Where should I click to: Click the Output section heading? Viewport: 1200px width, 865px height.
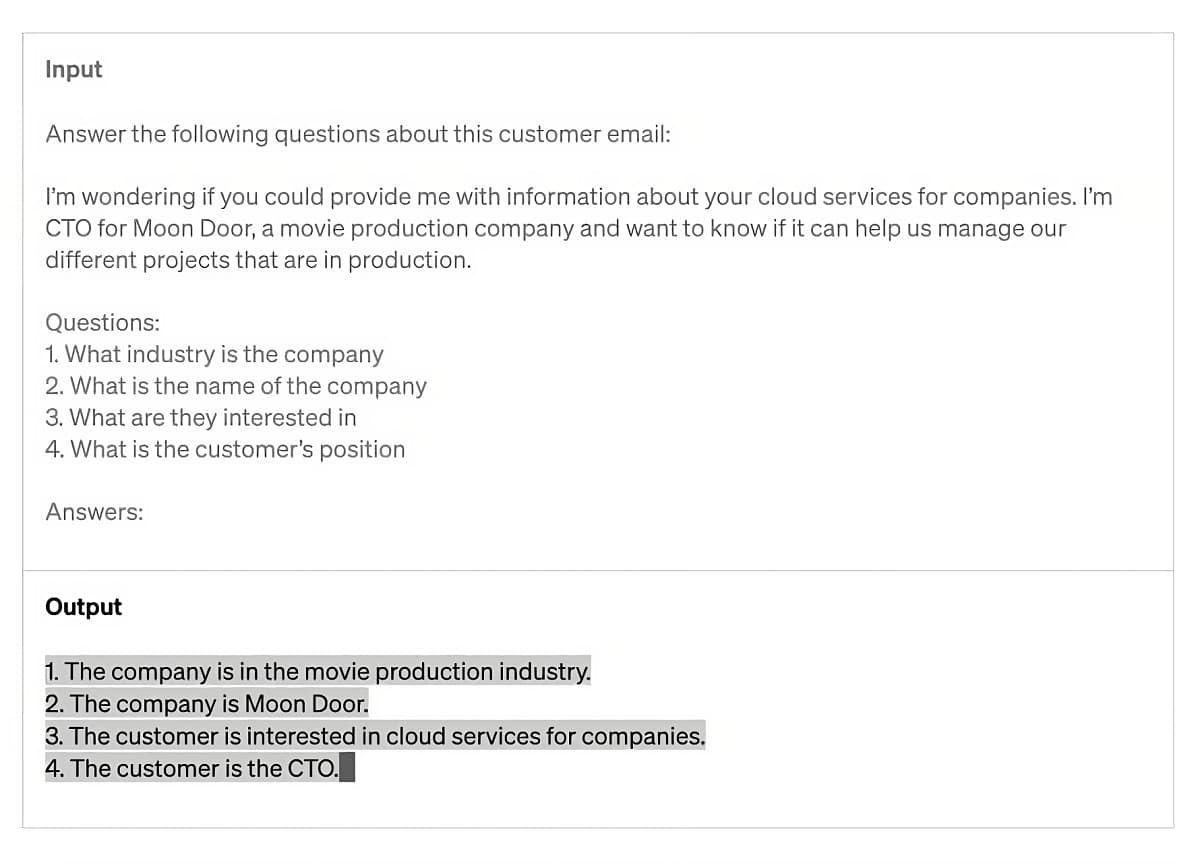(83, 607)
